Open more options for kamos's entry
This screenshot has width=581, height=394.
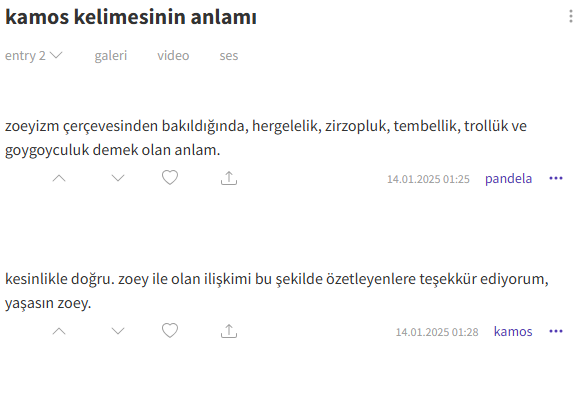[556, 331]
